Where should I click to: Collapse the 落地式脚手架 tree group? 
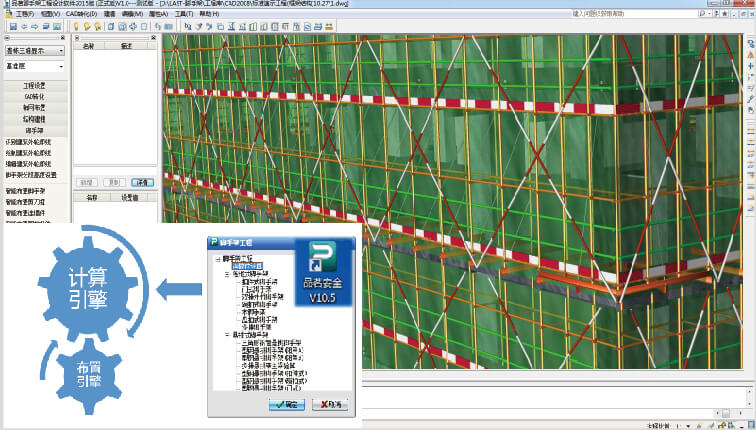[227, 274]
